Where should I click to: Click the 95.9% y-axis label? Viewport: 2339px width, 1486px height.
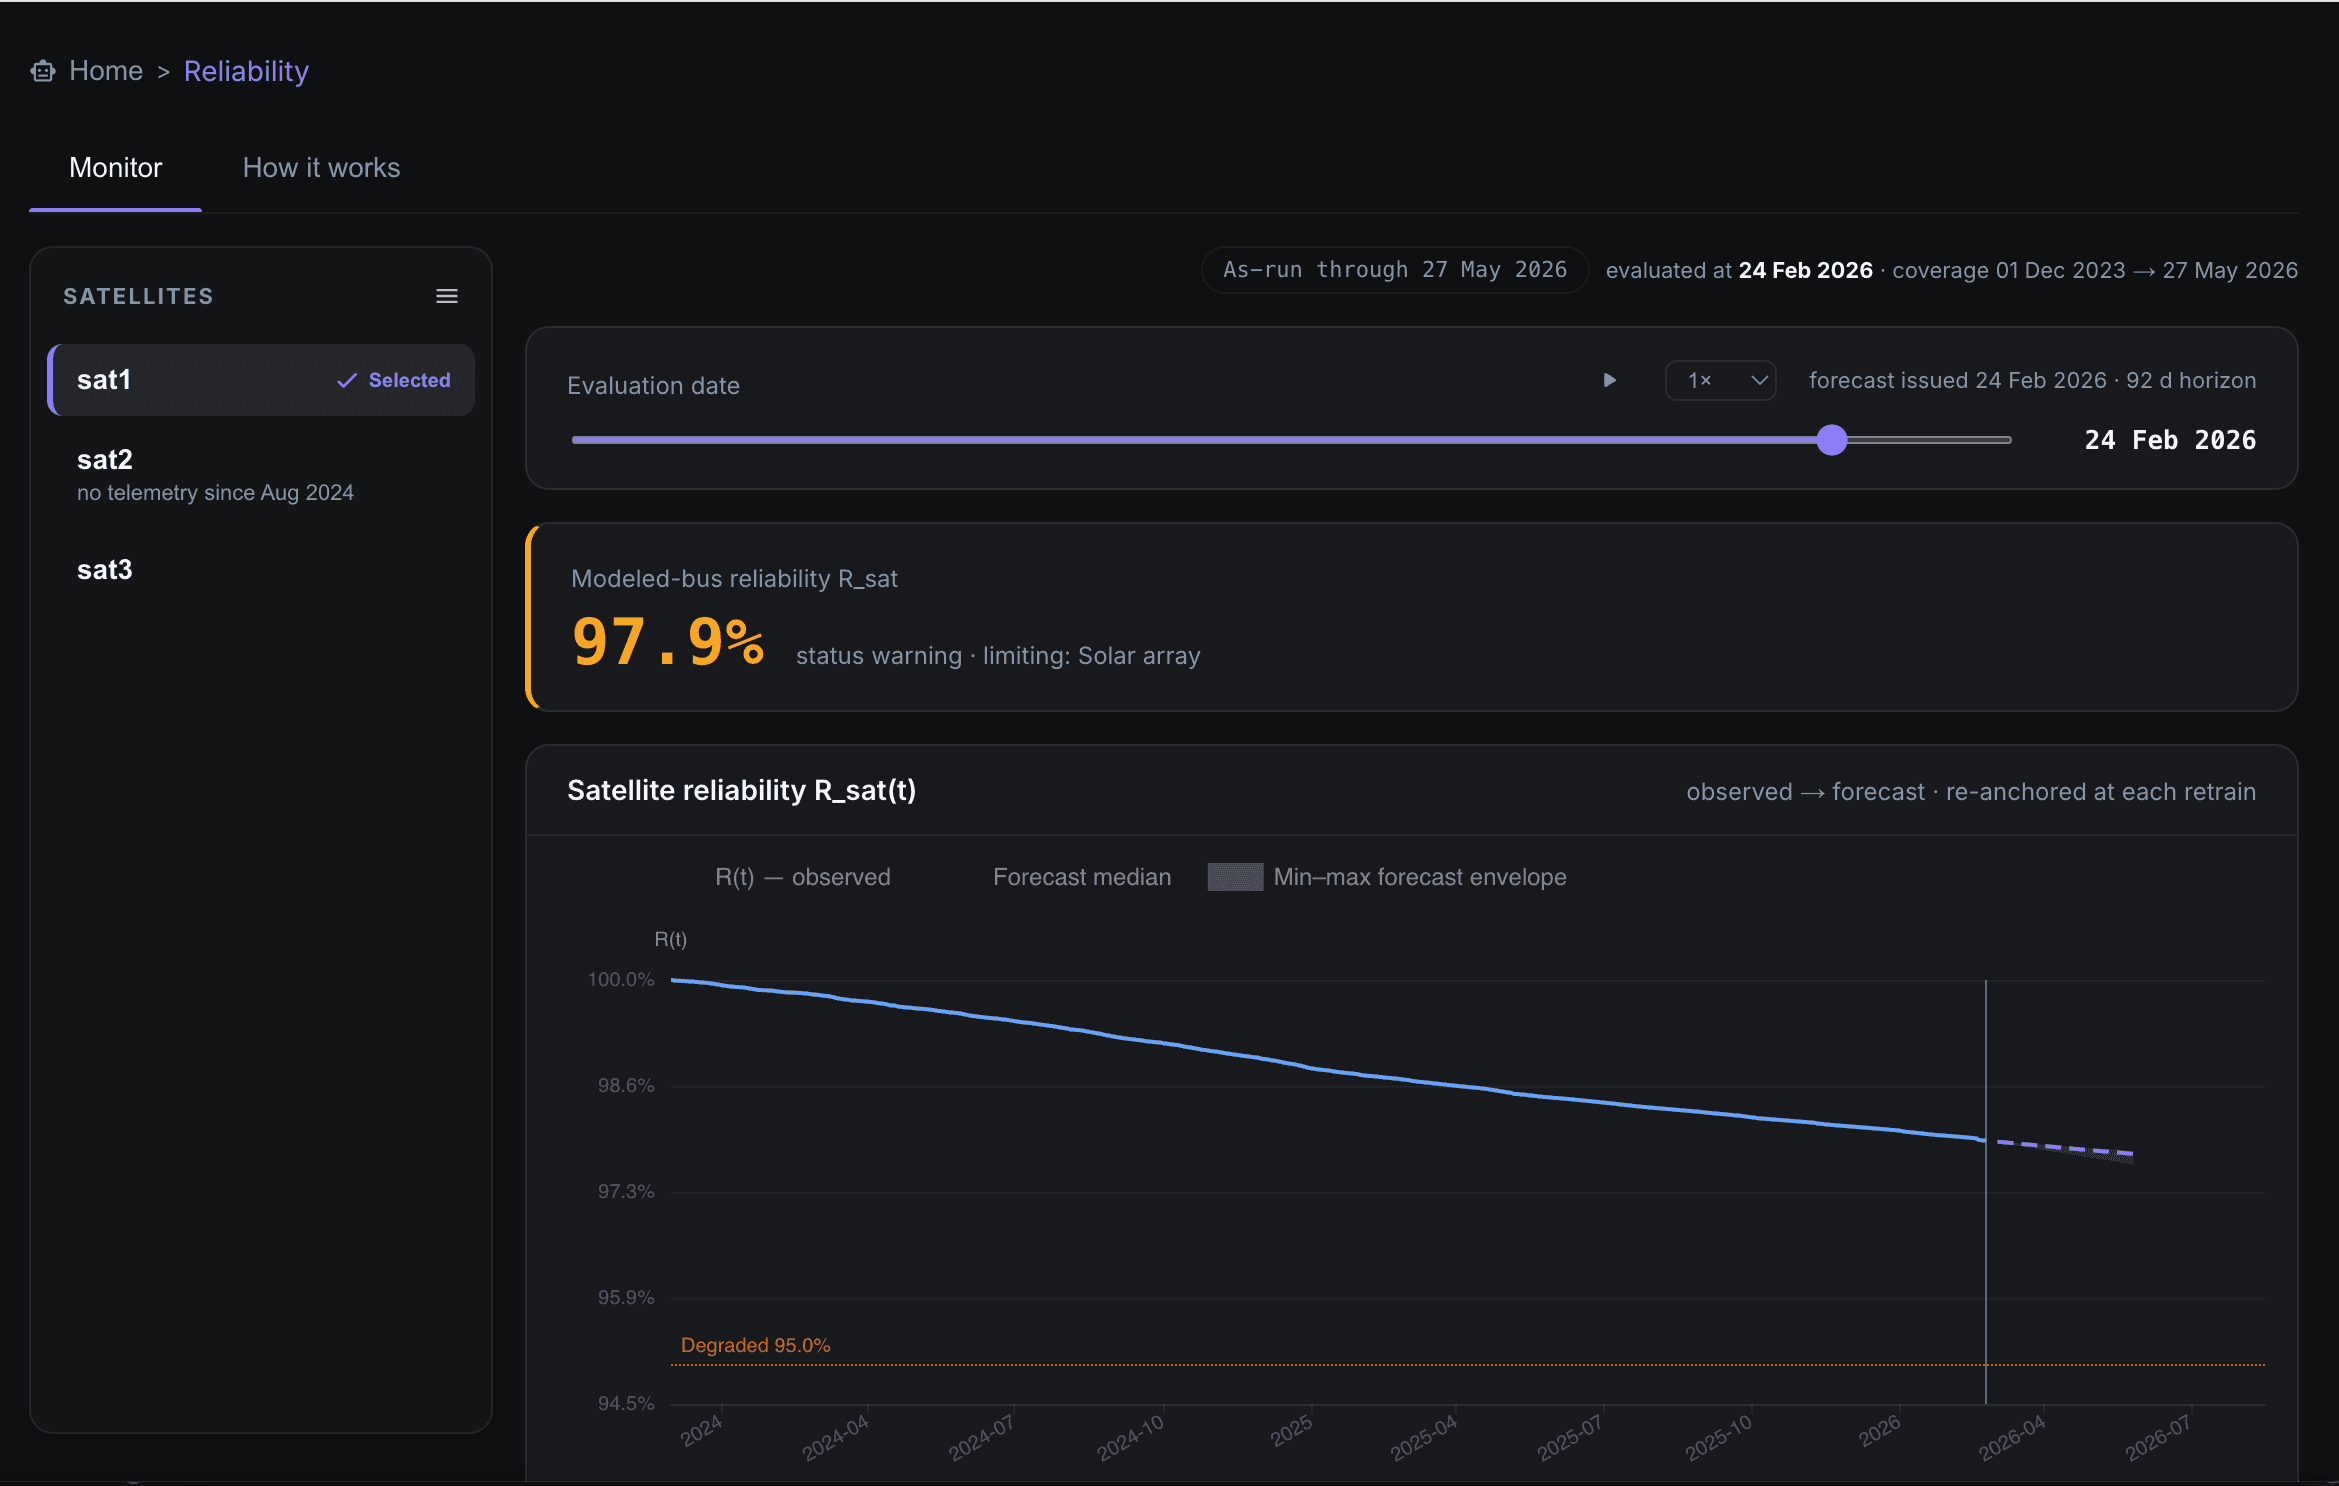tap(626, 1297)
